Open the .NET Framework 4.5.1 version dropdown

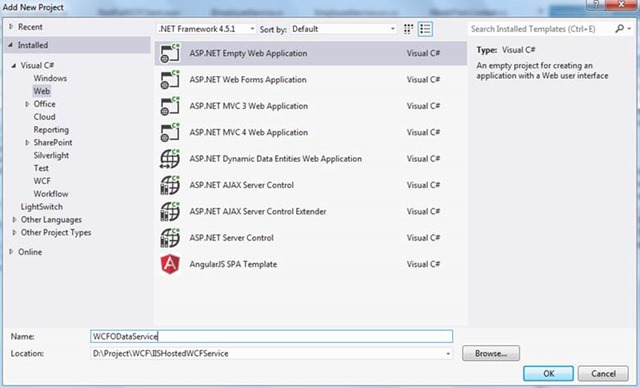click(x=207, y=29)
